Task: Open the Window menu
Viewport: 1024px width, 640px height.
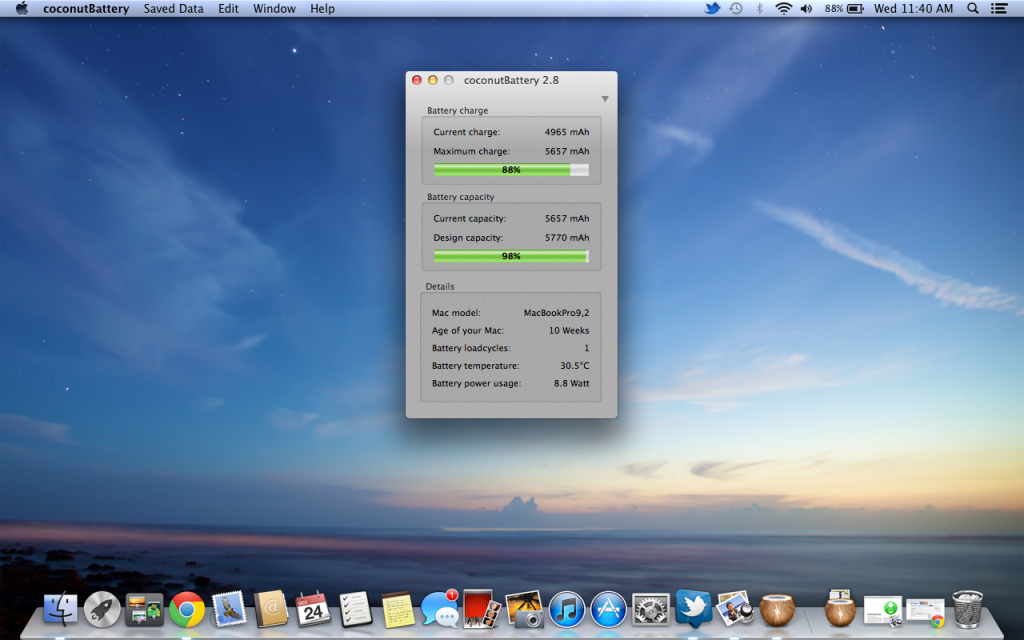Action: [x=274, y=8]
